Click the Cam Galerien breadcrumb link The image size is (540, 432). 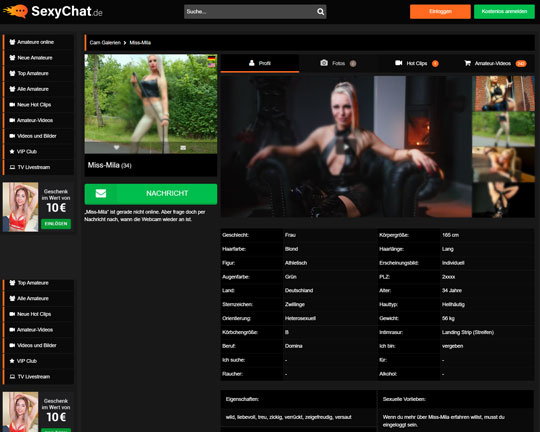pos(105,43)
